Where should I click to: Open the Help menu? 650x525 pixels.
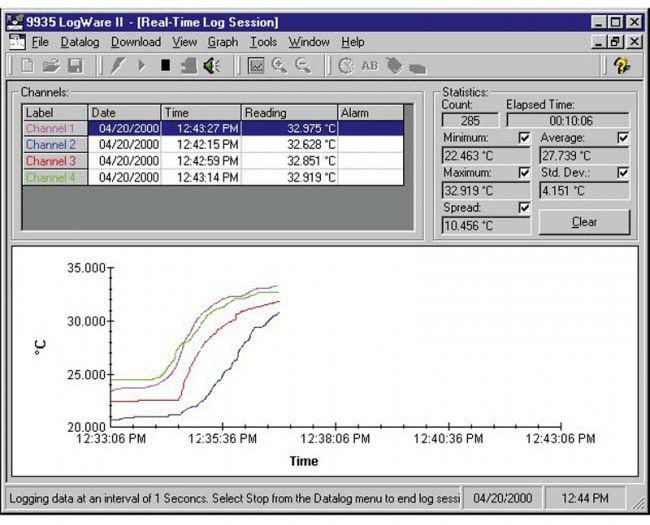tap(353, 42)
